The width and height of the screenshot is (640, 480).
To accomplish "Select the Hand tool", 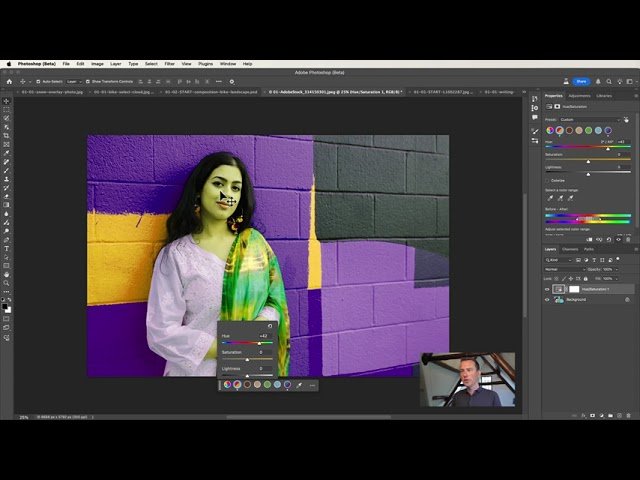I will (6, 274).
